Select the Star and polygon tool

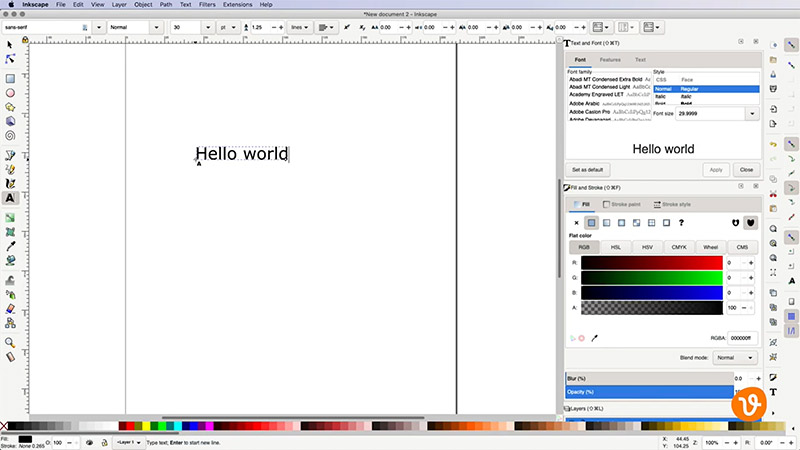tap(10, 107)
